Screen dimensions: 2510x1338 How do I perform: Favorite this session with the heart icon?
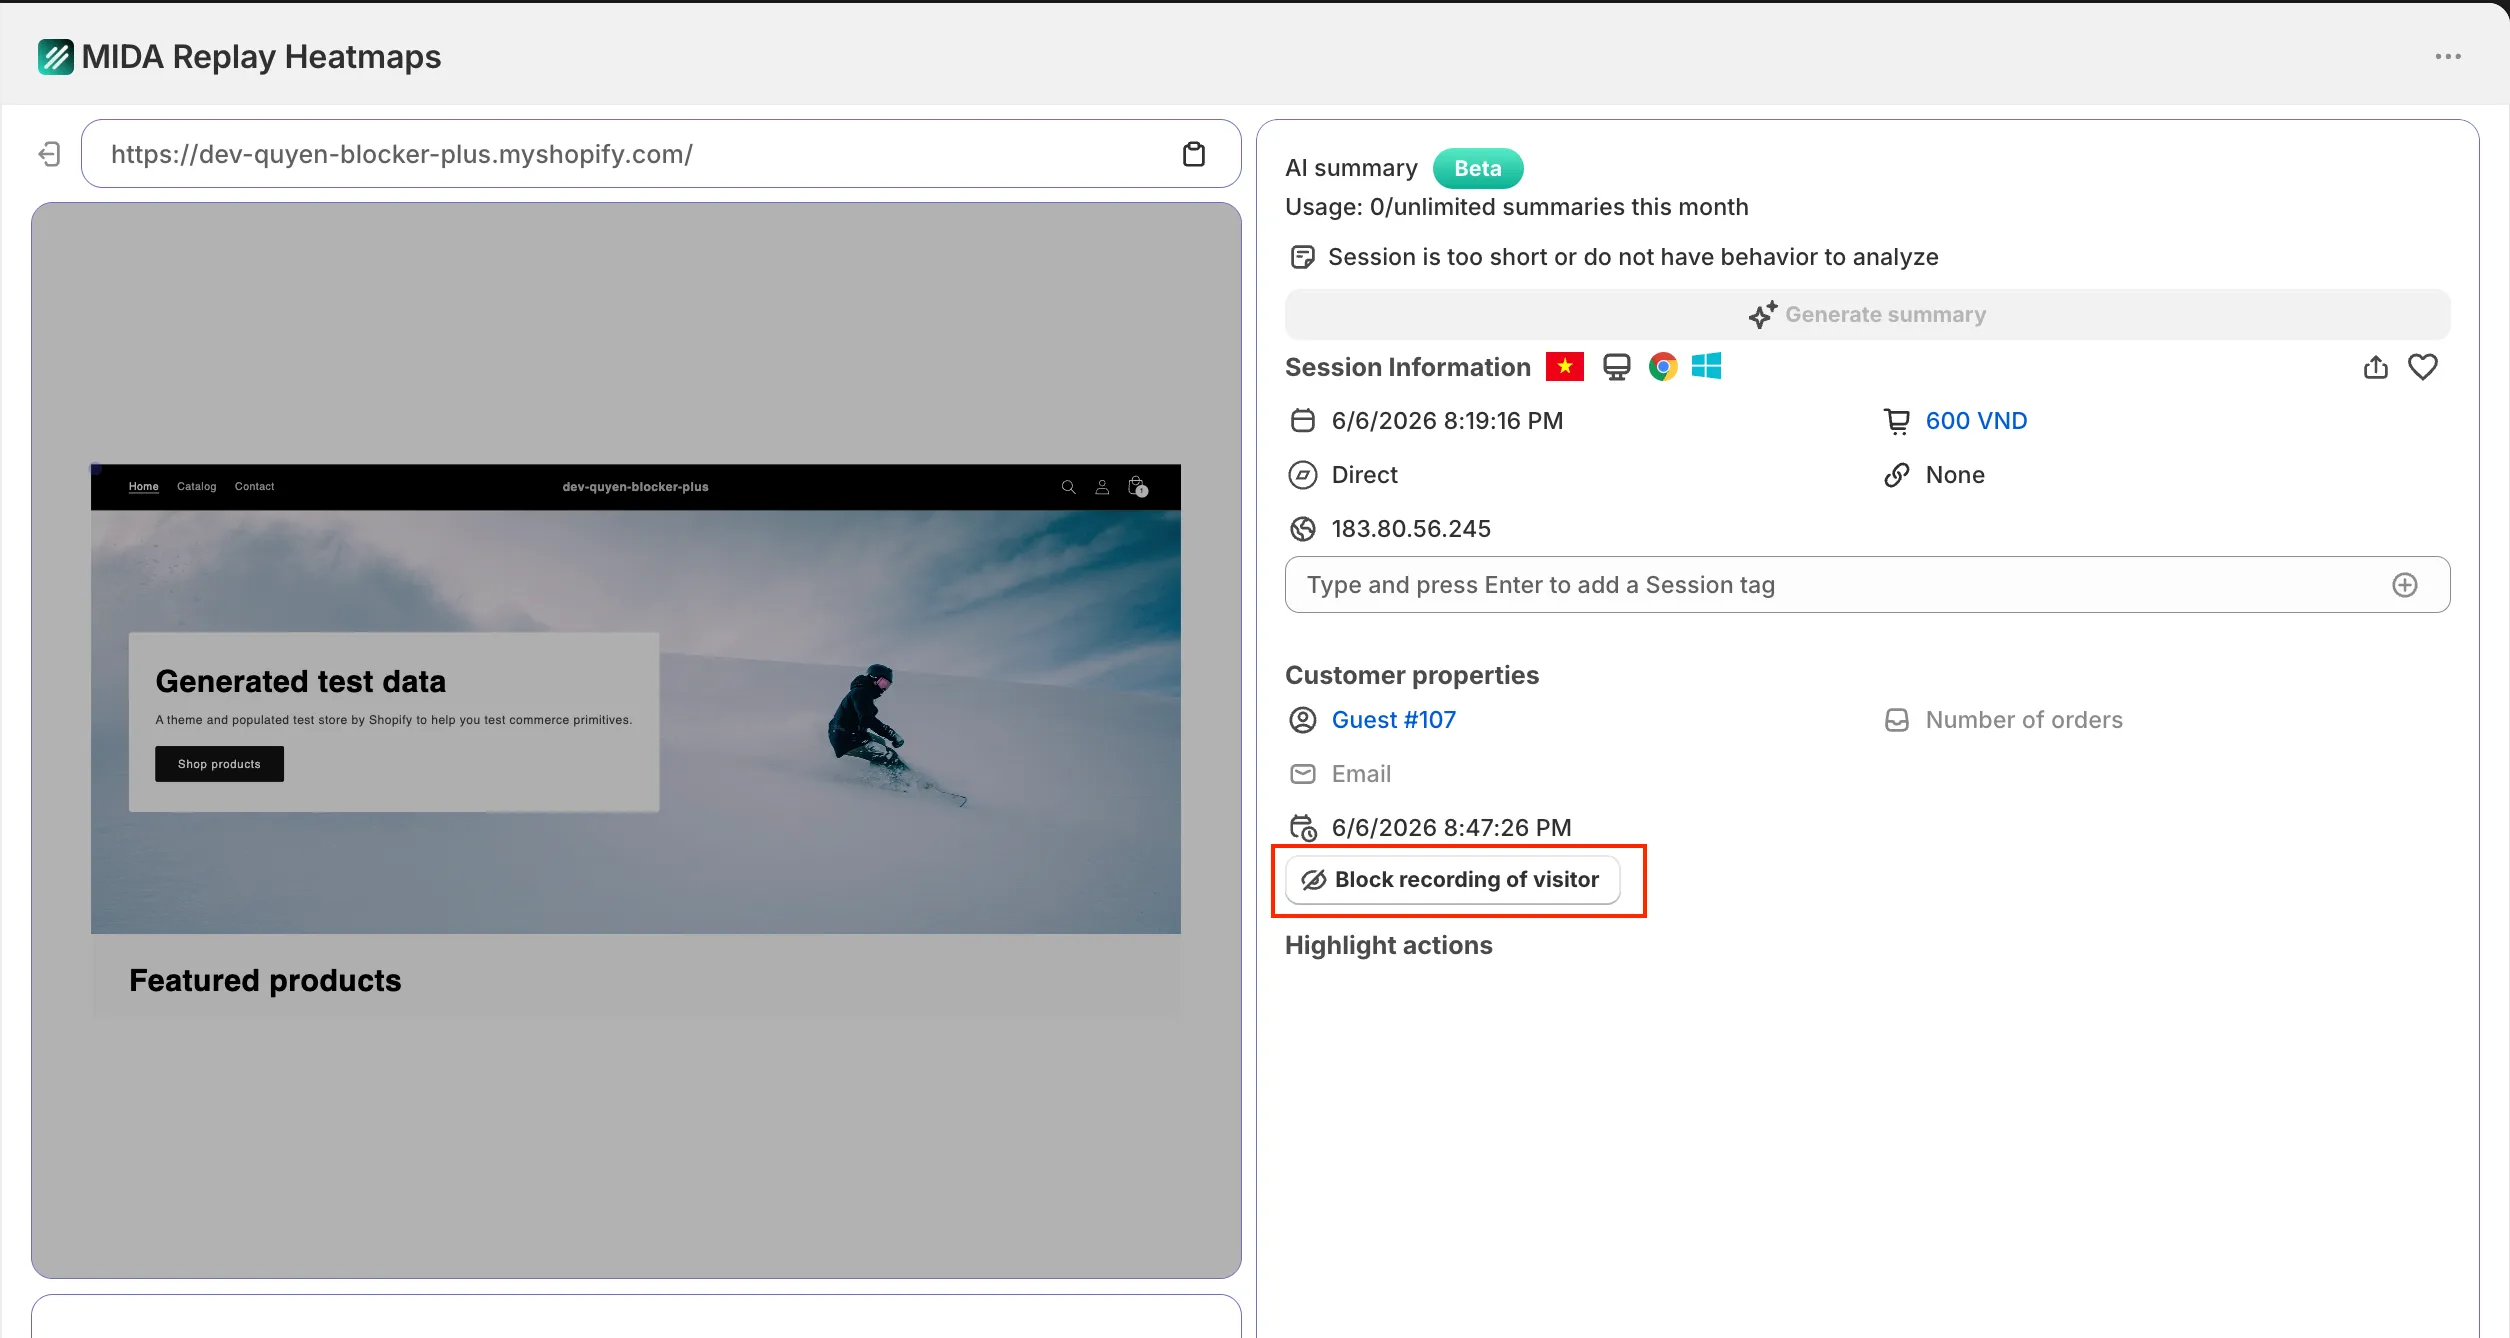pos(2423,367)
